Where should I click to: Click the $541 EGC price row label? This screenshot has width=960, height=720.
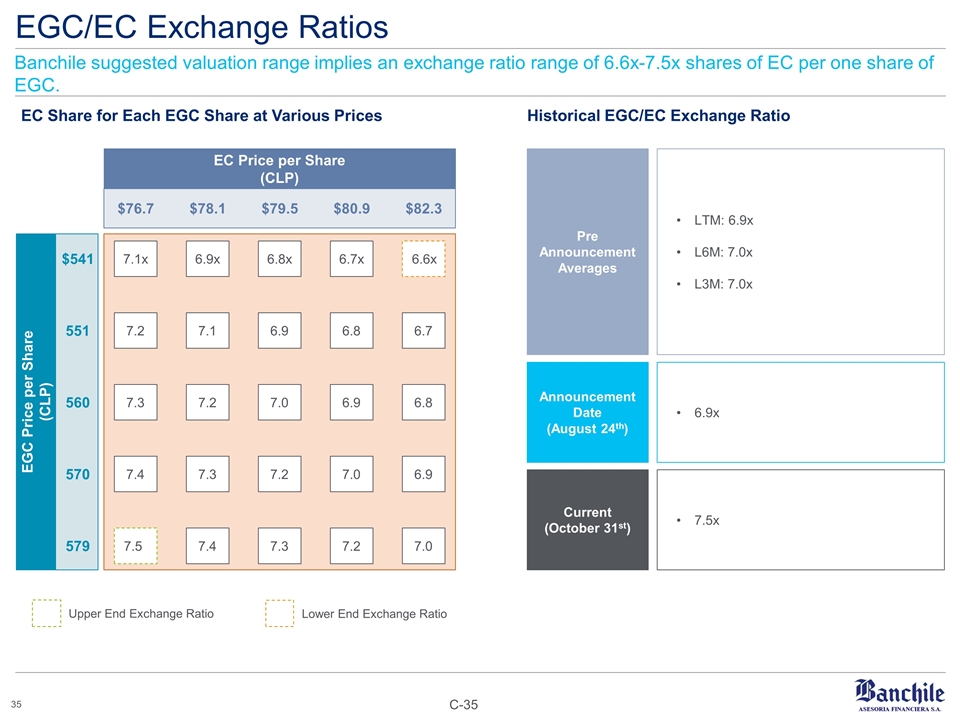click(77, 260)
